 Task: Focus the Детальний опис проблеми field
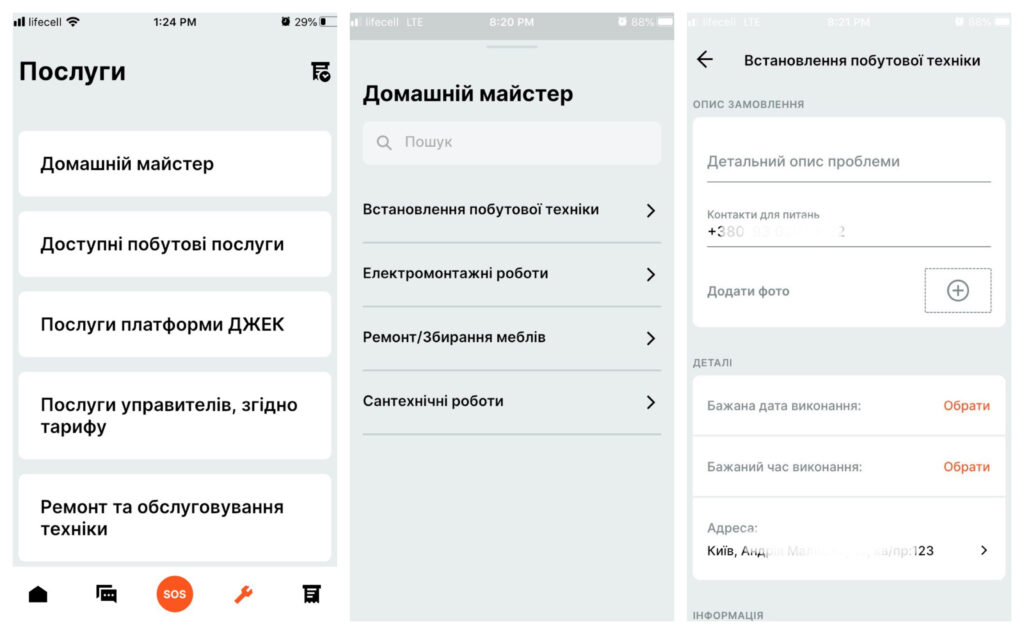848,162
